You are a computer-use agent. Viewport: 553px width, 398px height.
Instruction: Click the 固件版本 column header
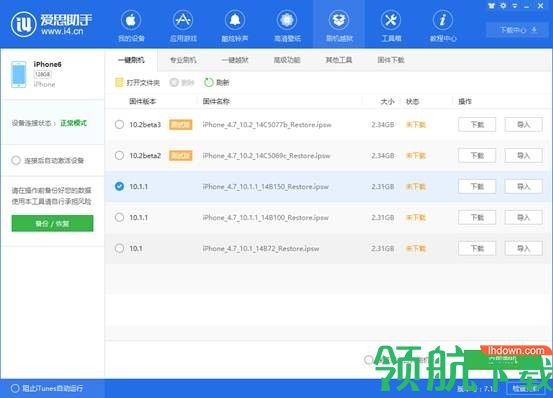coord(142,102)
